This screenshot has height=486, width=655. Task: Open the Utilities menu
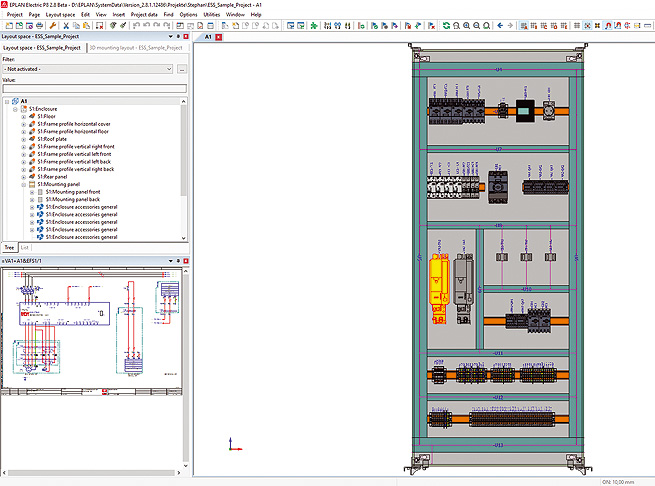211,15
